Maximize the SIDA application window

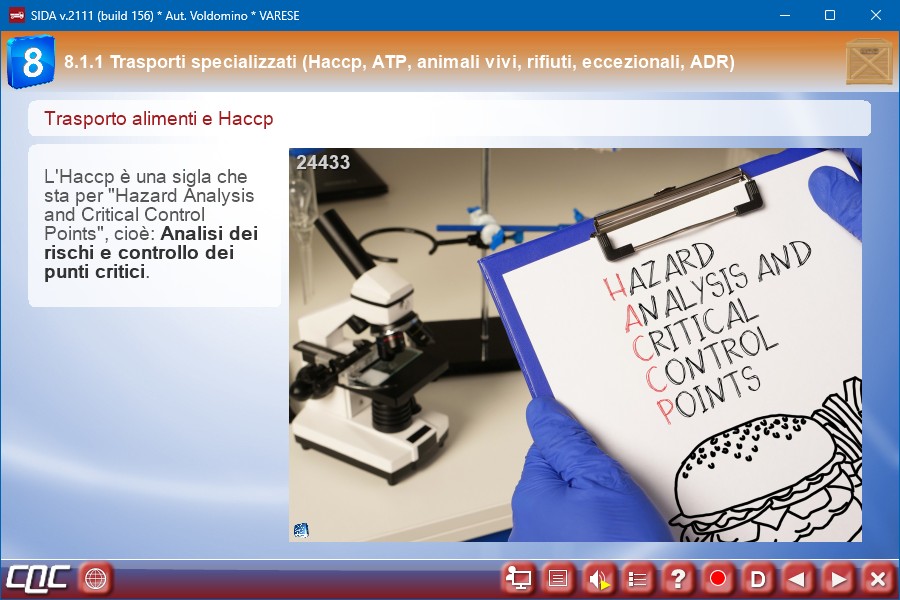(x=829, y=15)
